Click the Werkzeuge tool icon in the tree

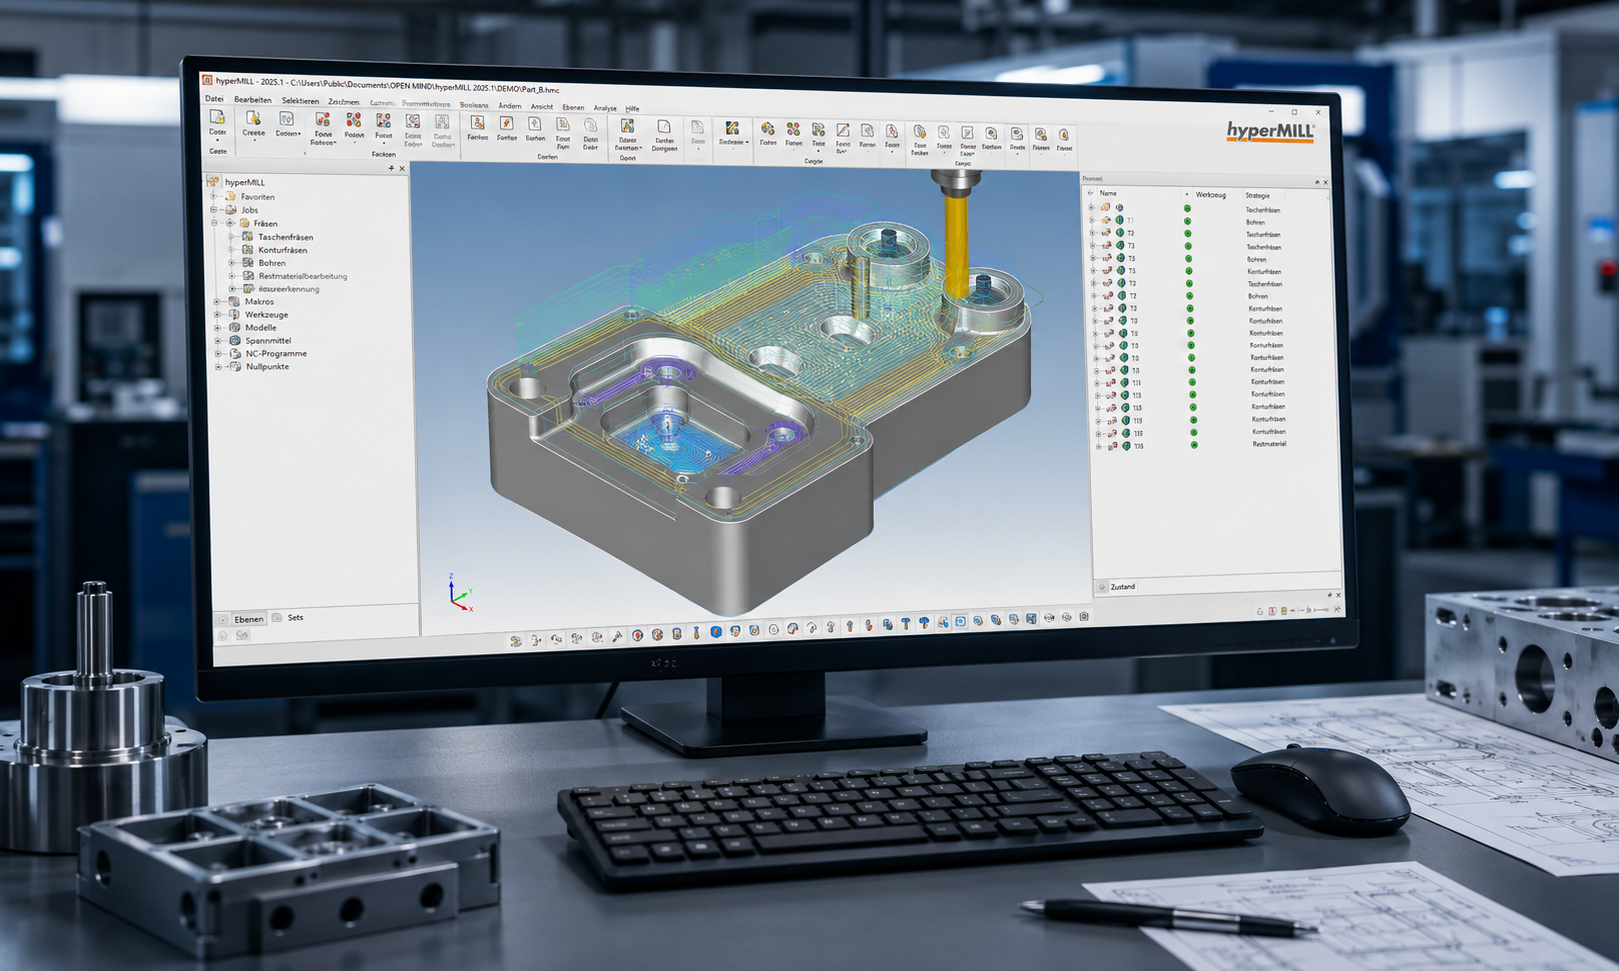[x=235, y=314]
